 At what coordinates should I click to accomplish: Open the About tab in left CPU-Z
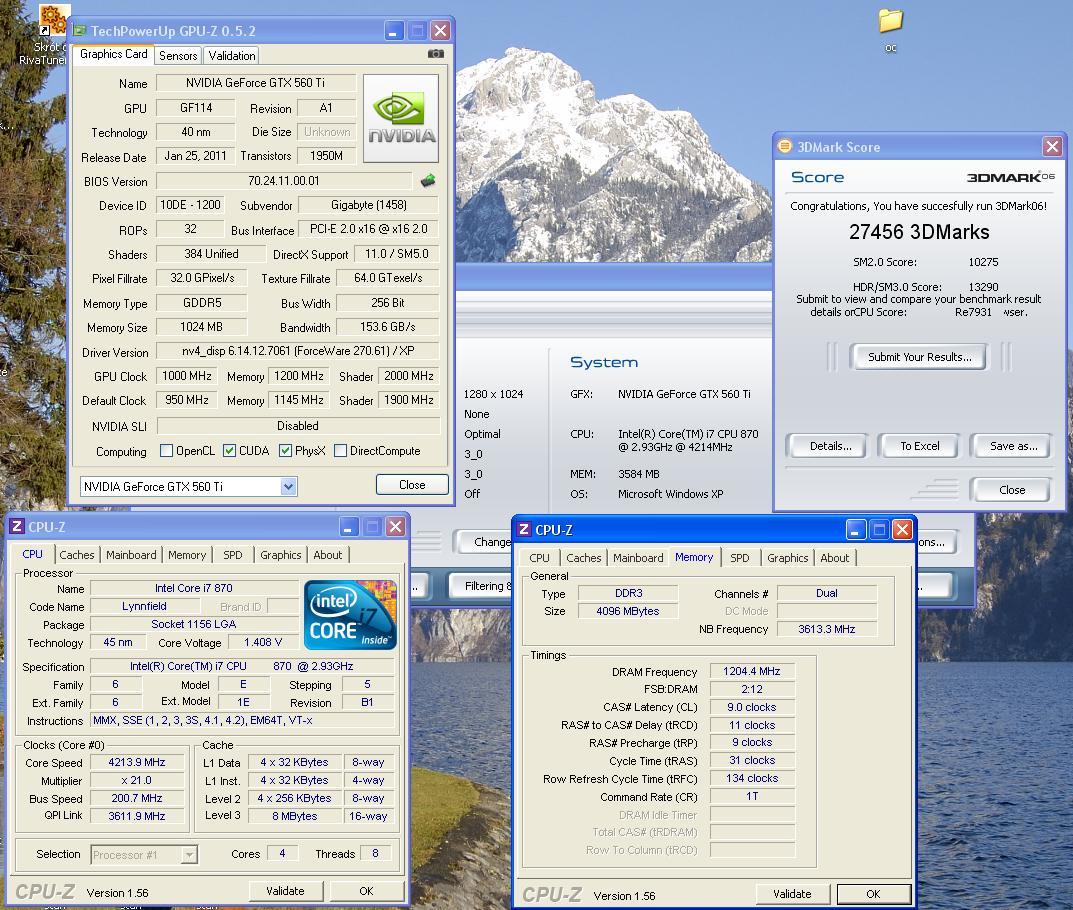point(328,555)
